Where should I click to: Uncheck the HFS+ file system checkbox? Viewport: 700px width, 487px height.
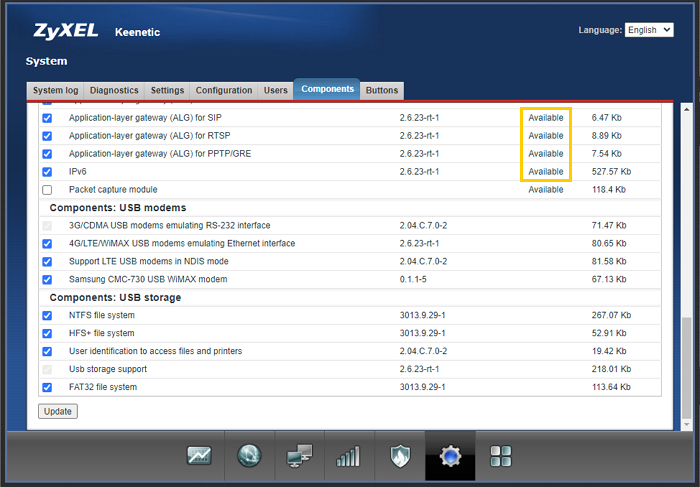[x=47, y=334]
